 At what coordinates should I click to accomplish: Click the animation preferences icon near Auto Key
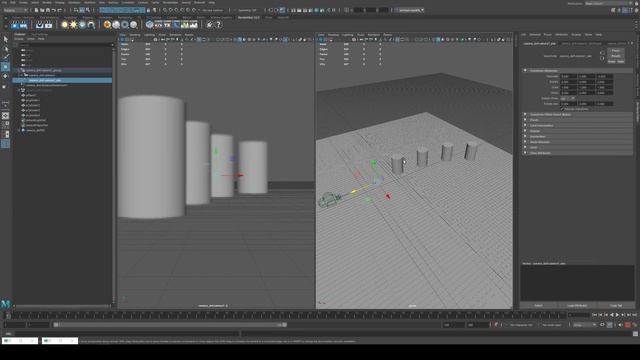tap(634, 325)
